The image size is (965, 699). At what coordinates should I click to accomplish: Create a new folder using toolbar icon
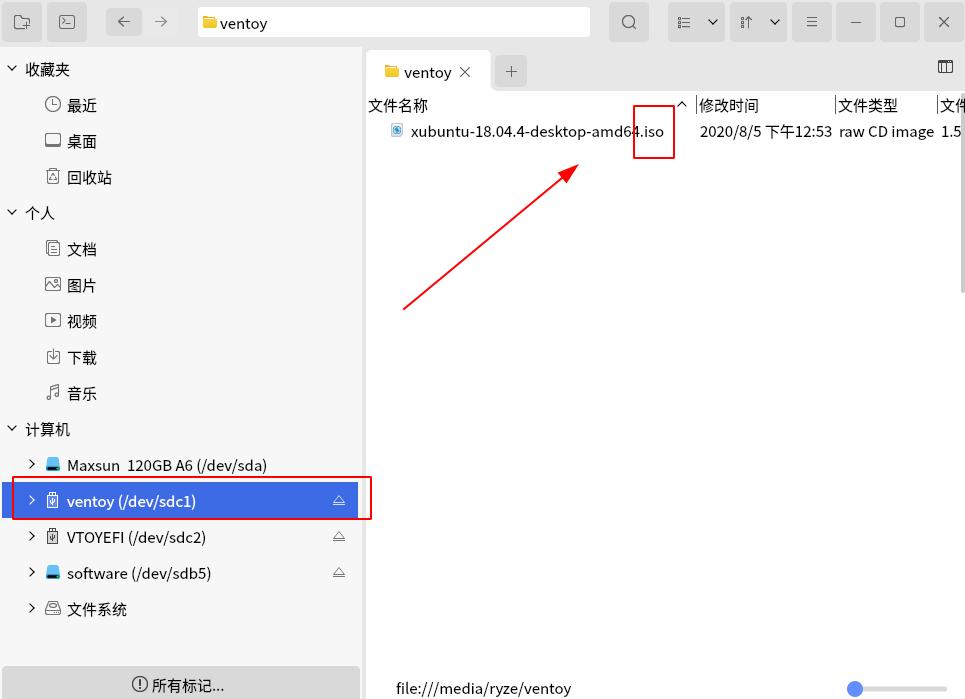(21, 21)
